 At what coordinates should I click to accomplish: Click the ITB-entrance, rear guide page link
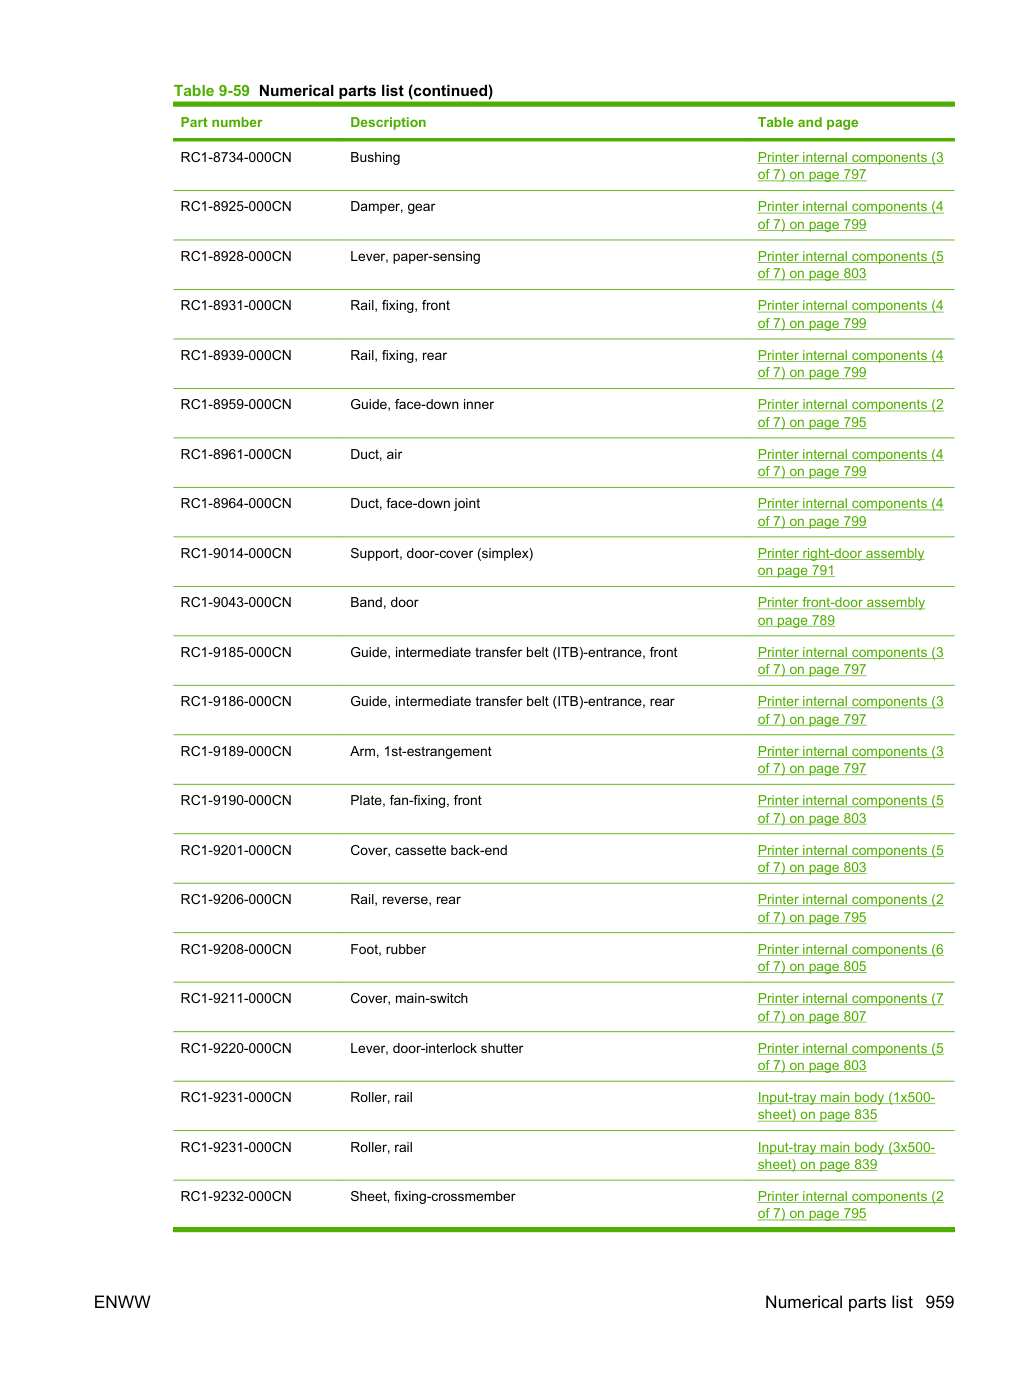(x=850, y=711)
